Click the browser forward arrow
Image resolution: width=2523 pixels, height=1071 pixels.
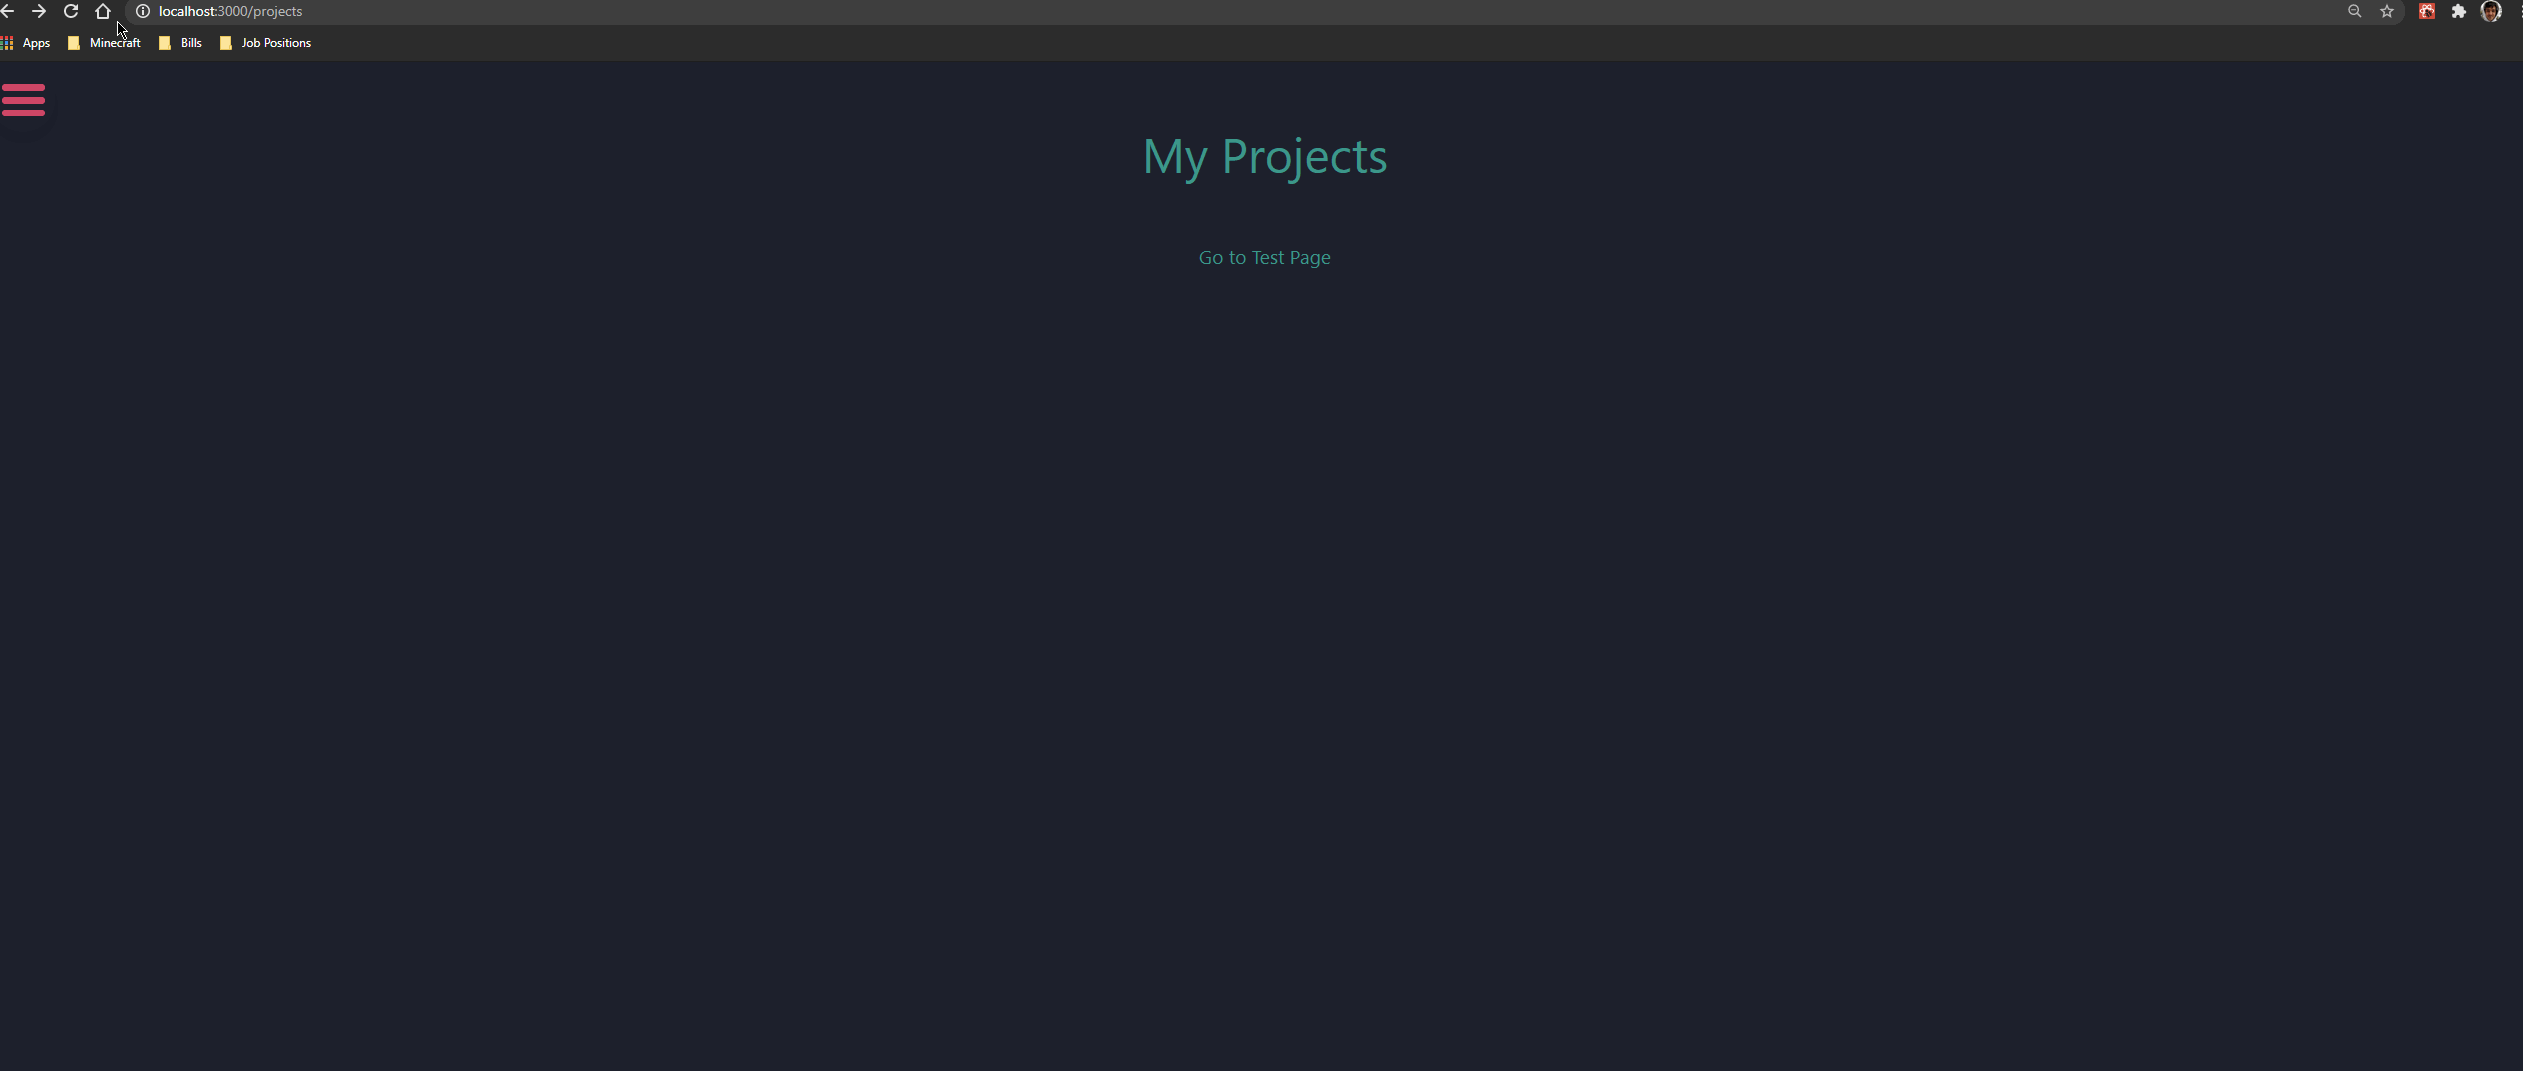click(39, 11)
